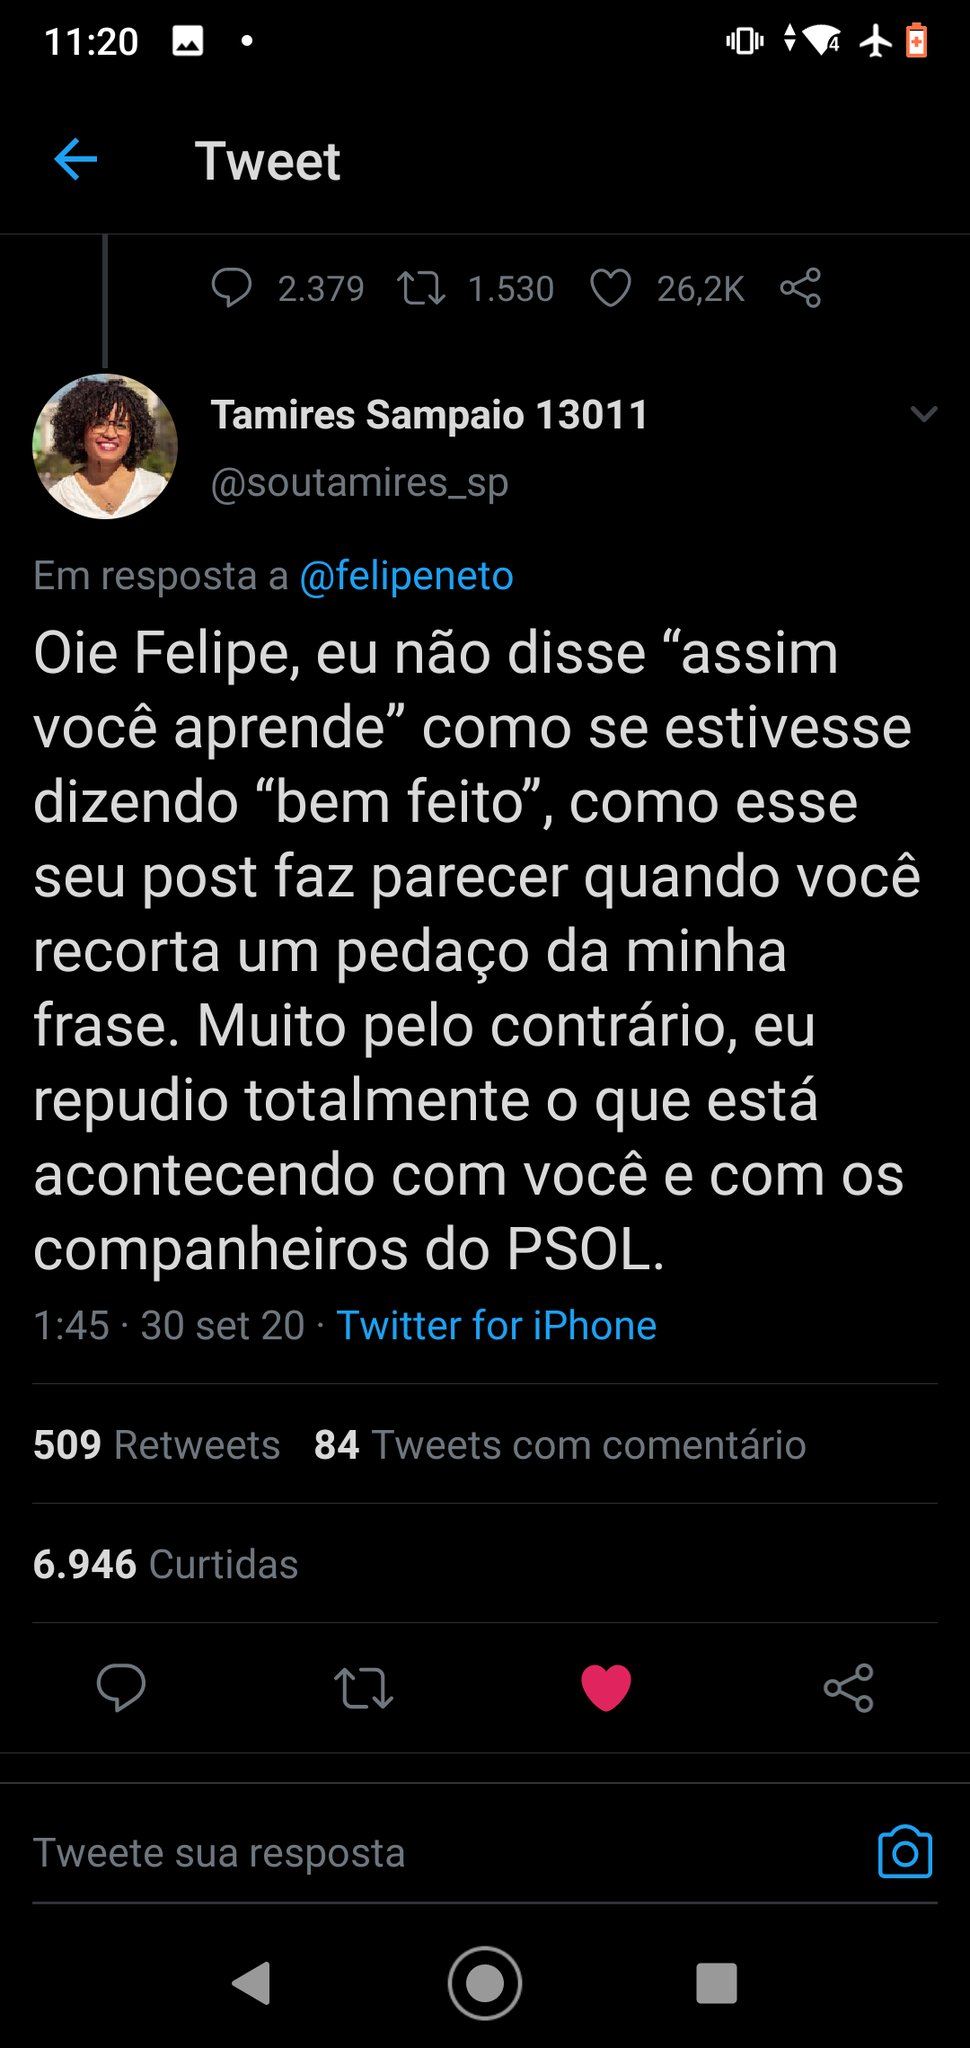The height and width of the screenshot is (2048, 970).
Task: Open Tamires Sampaio 13011 profile name
Action: tap(429, 415)
